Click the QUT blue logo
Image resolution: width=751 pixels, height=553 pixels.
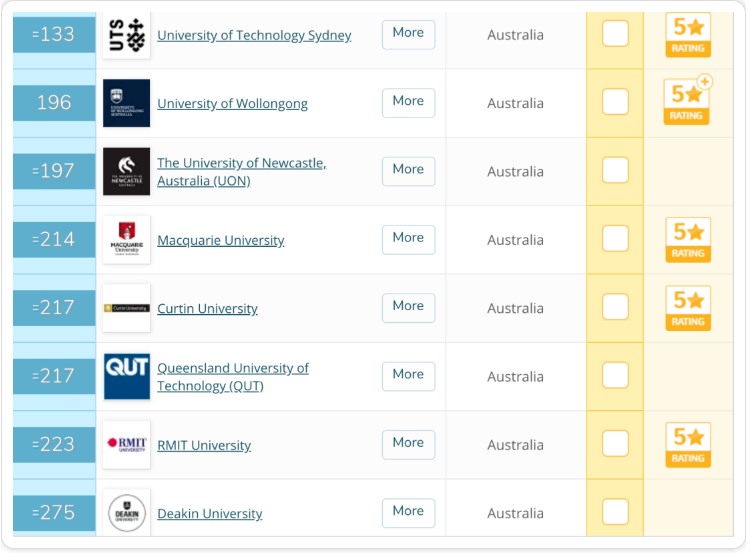click(126, 376)
